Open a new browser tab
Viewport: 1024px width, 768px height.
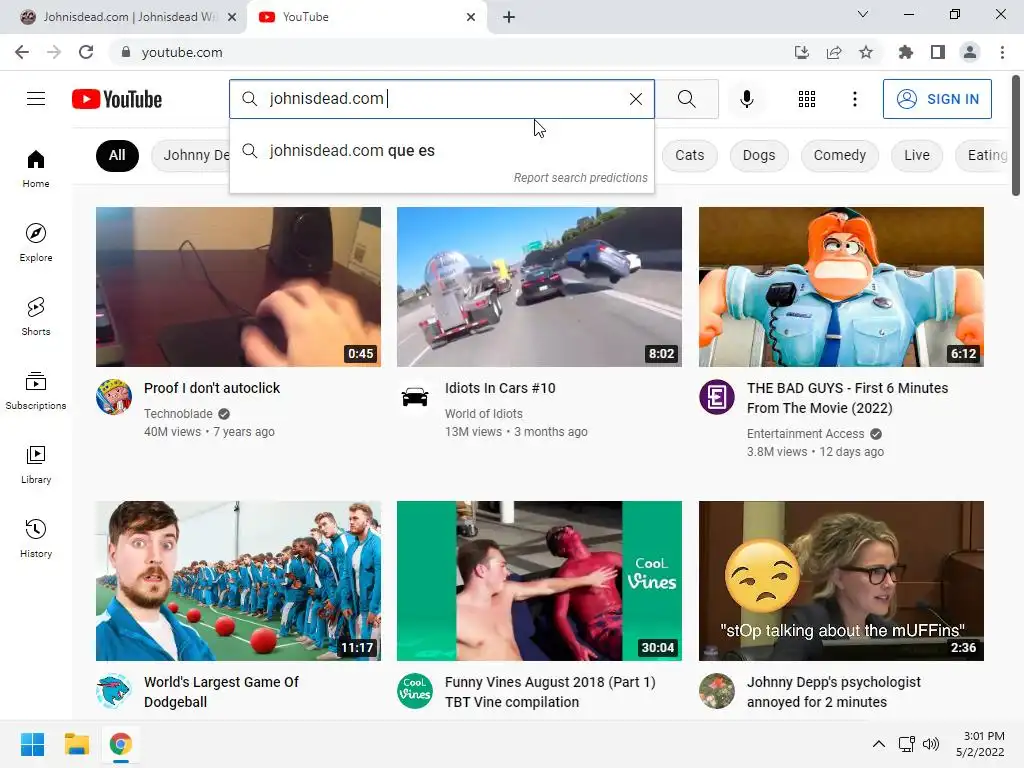pyautogui.click(x=509, y=17)
